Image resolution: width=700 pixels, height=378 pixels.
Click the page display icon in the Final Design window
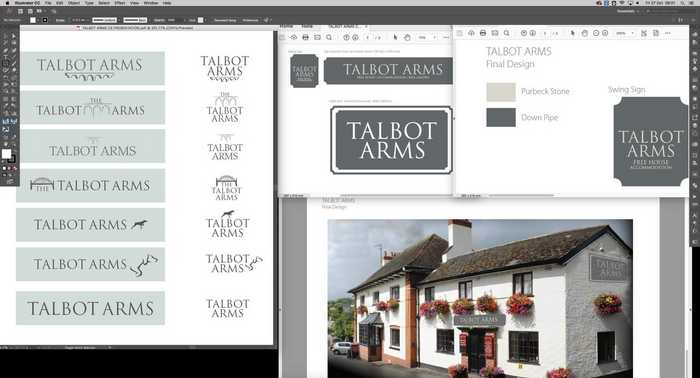(x=655, y=33)
